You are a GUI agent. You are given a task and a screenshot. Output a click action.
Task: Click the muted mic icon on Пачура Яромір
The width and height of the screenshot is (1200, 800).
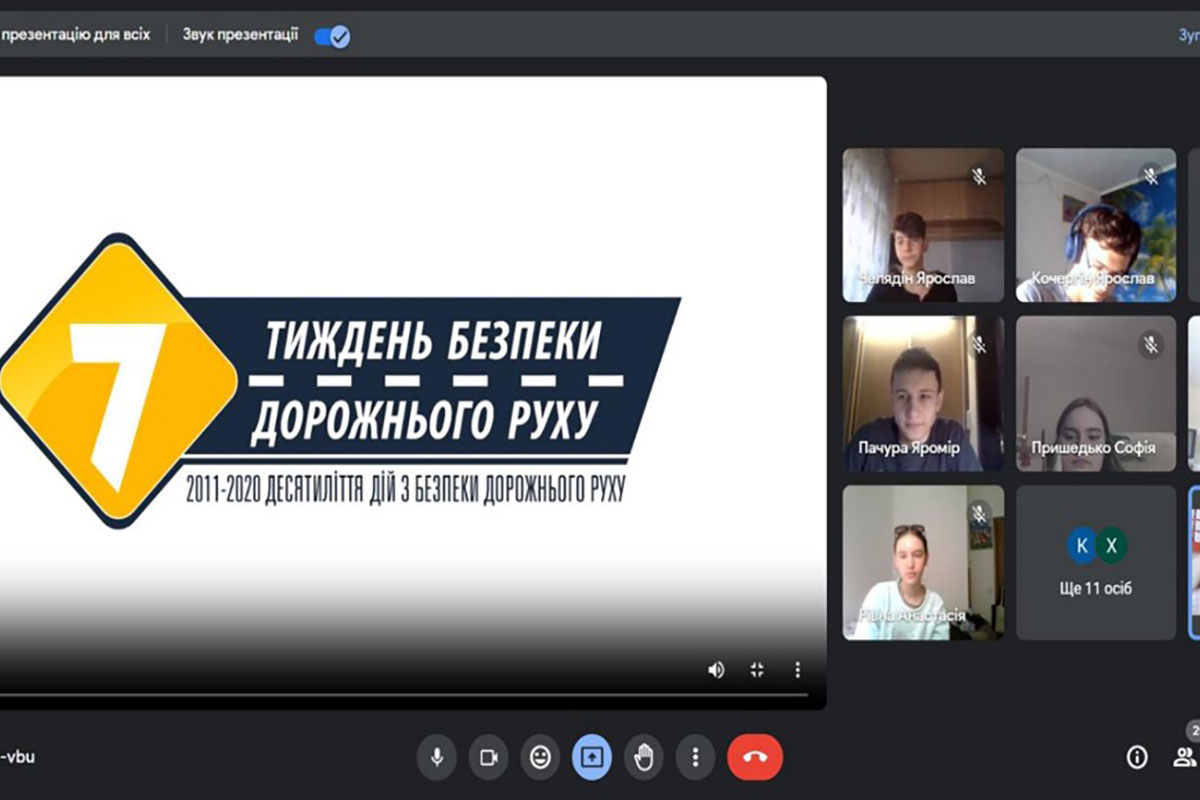(x=979, y=345)
